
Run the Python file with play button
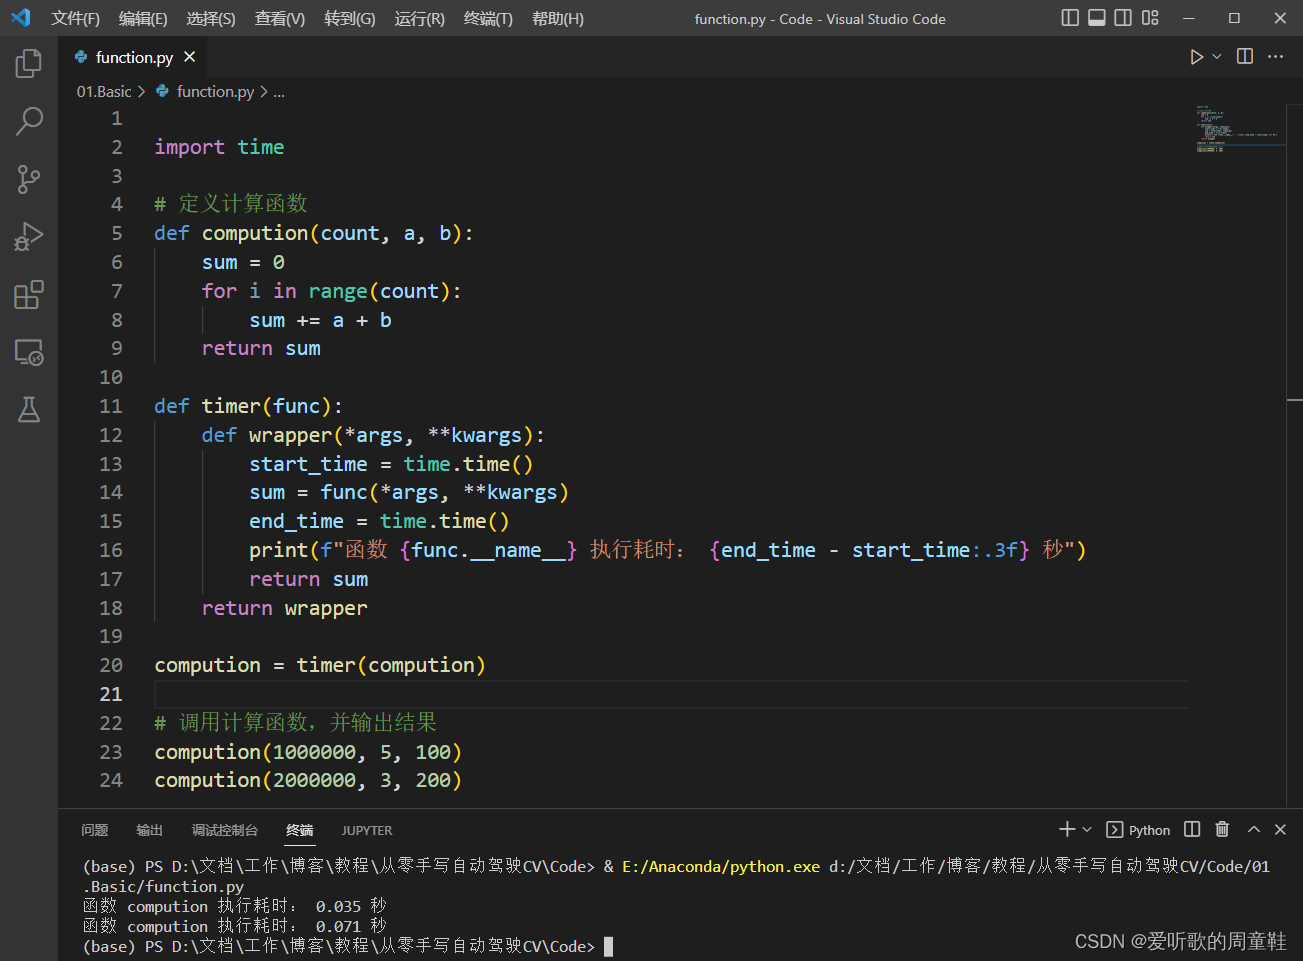coord(1196,57)
